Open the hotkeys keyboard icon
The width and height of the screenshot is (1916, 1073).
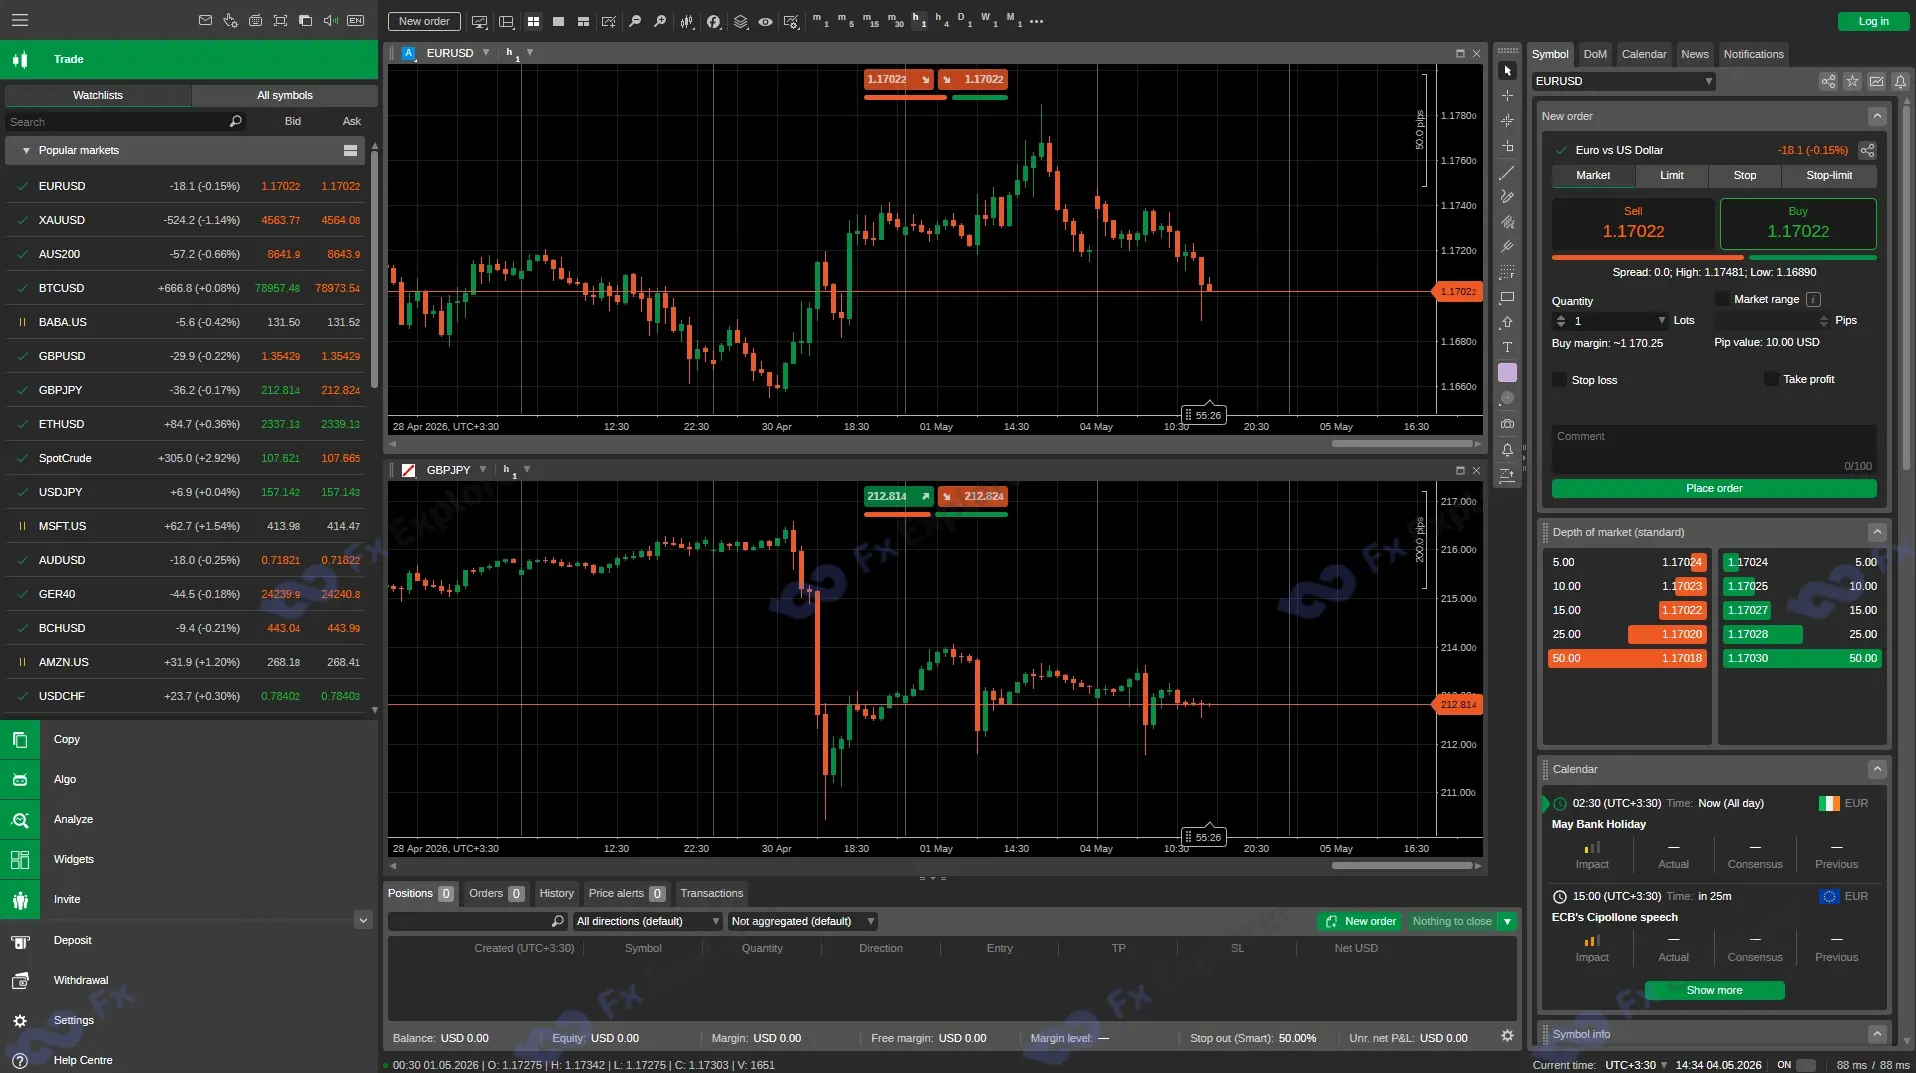point(255,20)
